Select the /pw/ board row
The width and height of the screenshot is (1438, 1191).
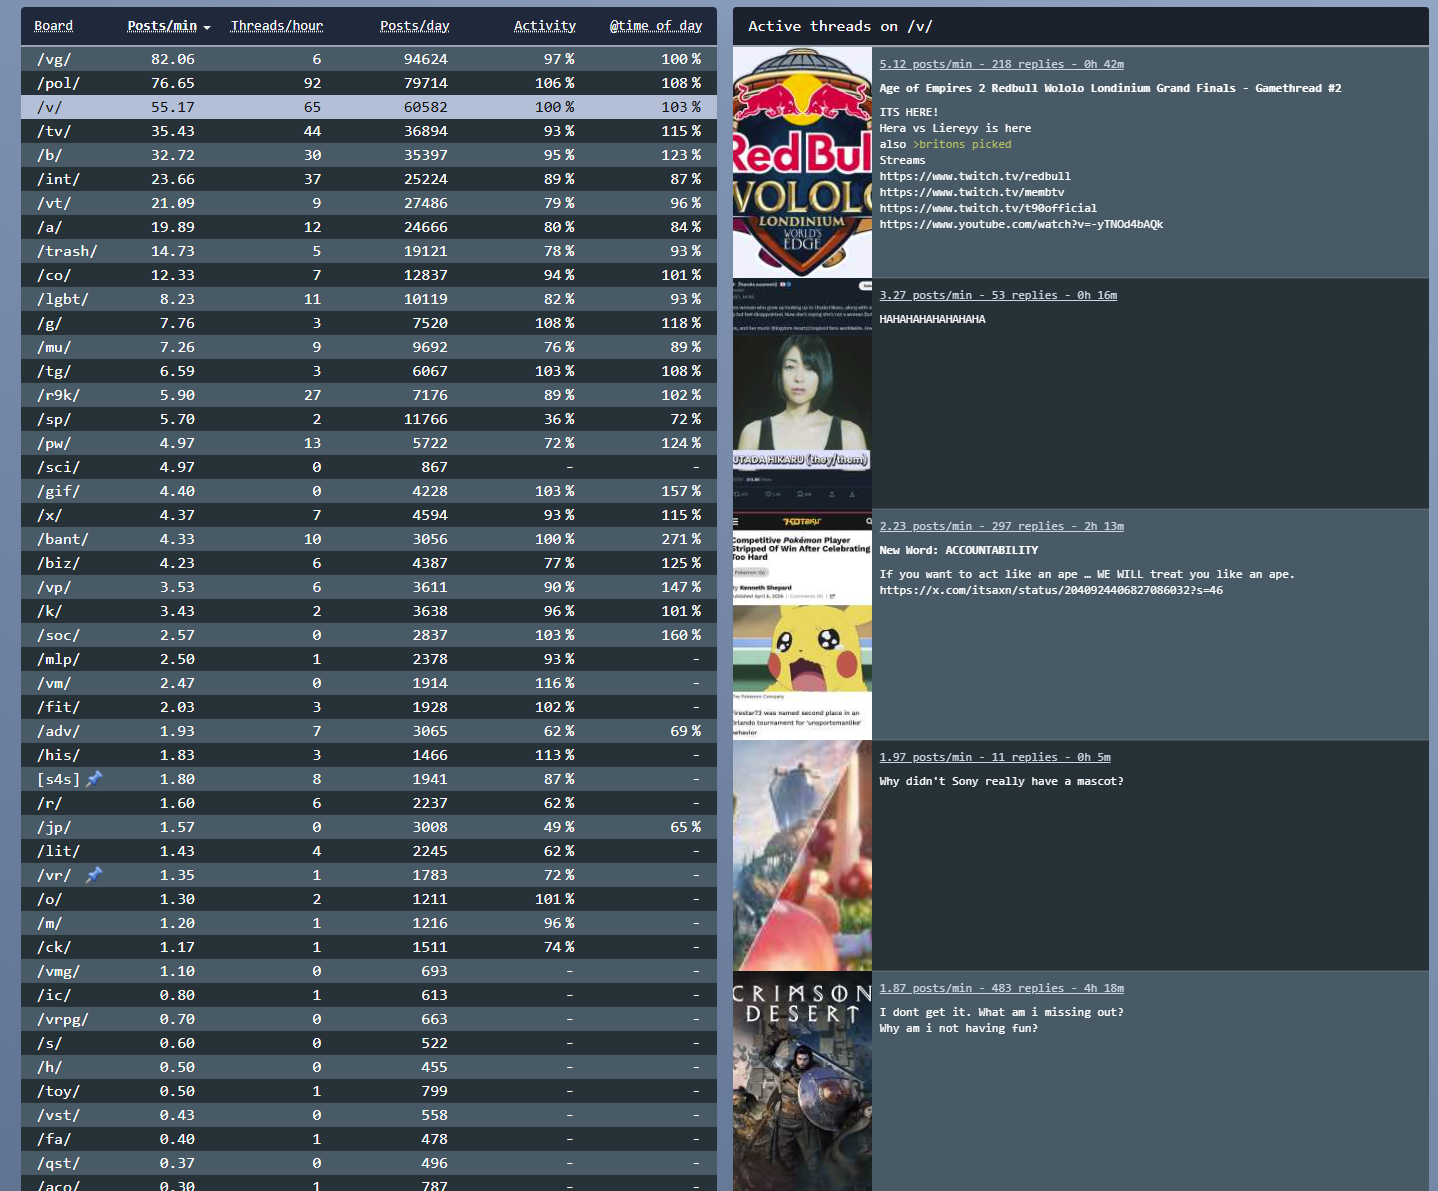(x=369, y=443)
